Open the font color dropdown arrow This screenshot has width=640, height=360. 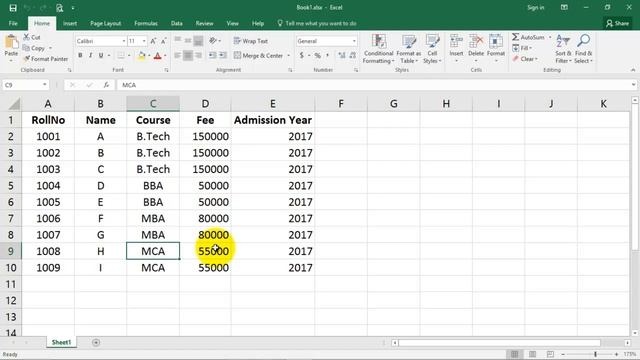click(165, 56)
